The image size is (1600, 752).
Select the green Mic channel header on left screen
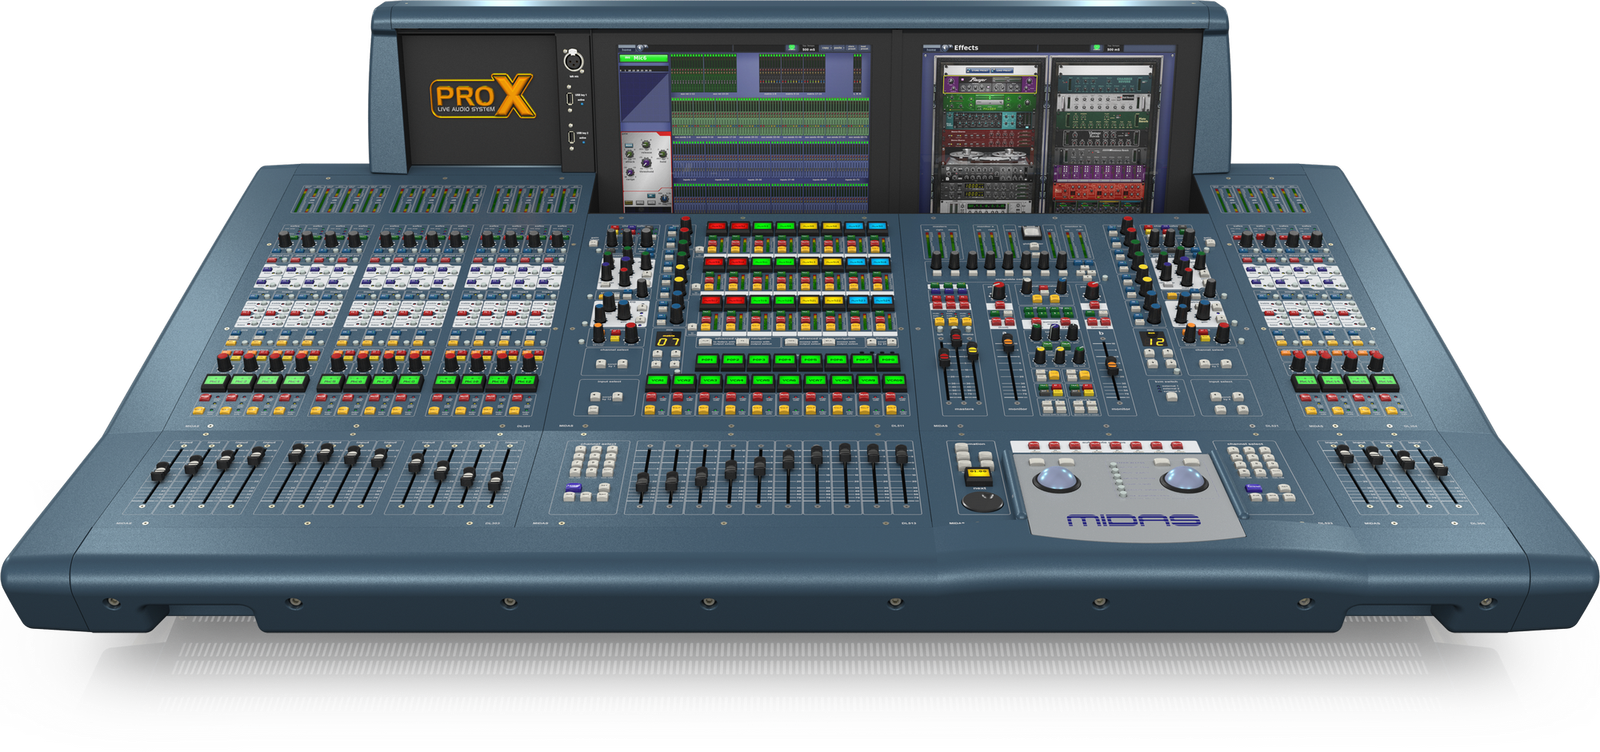click(642, 59)
